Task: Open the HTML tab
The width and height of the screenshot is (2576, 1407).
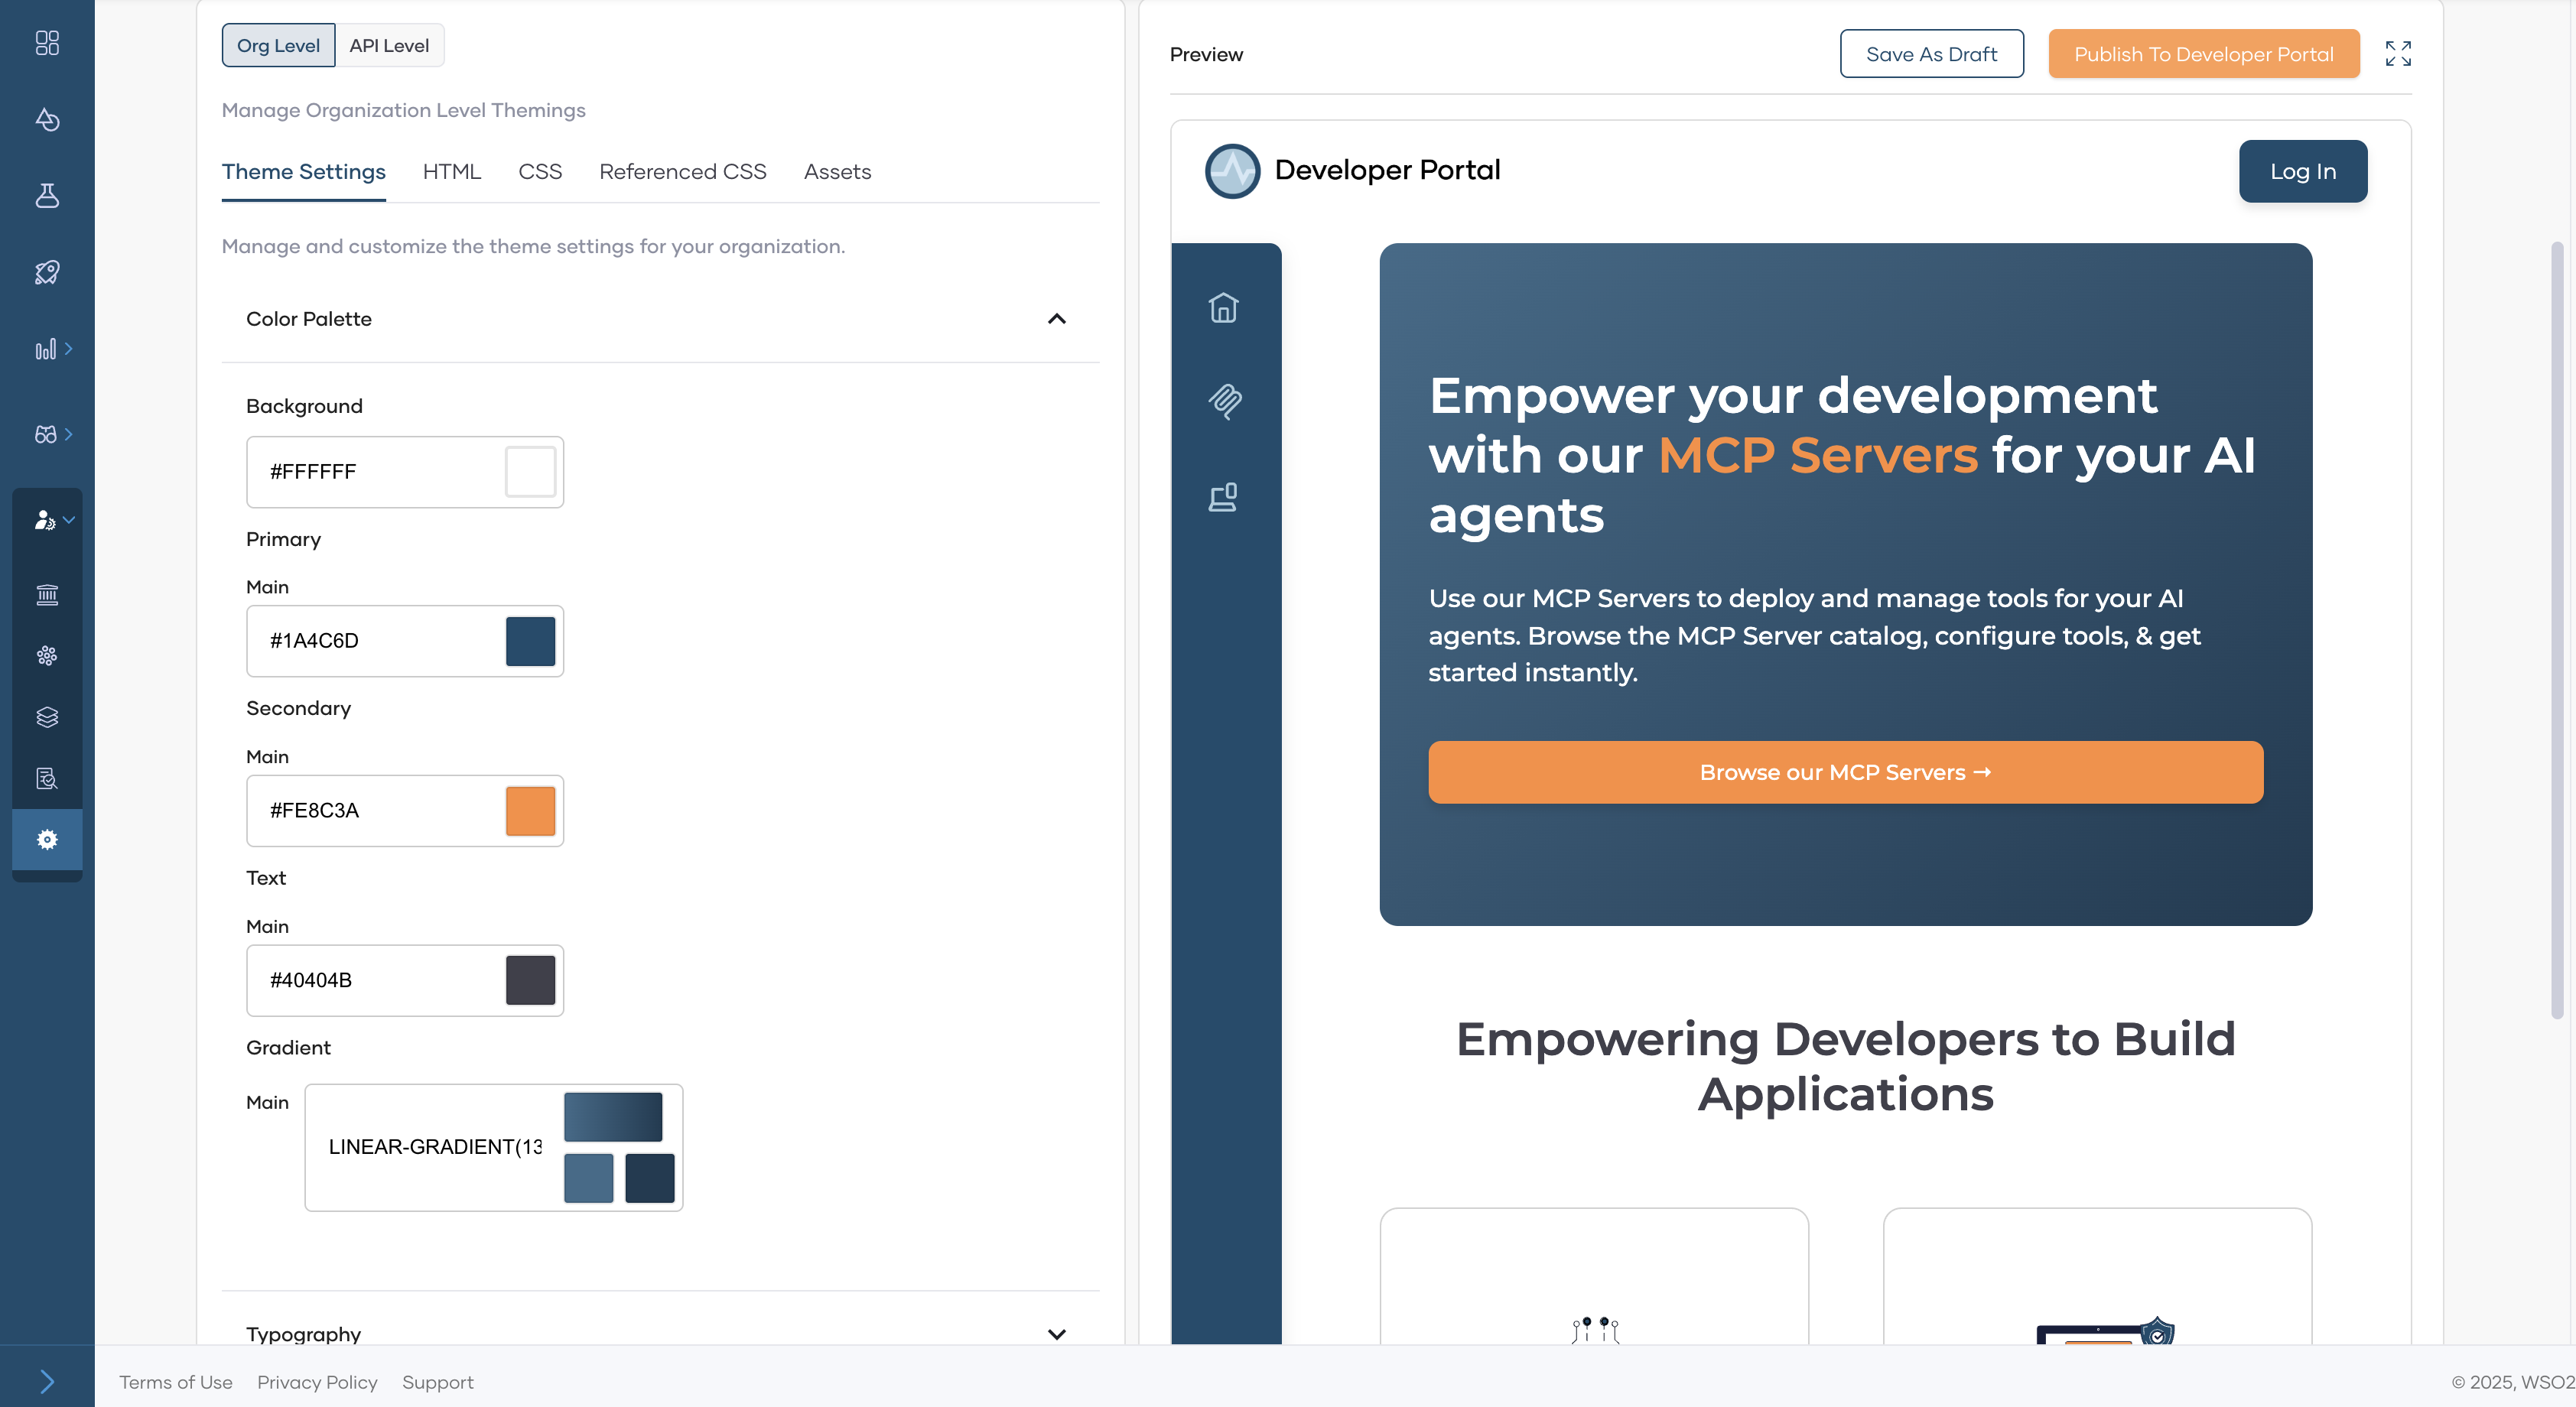Action: pyautogui.click(x=452, y=171)
